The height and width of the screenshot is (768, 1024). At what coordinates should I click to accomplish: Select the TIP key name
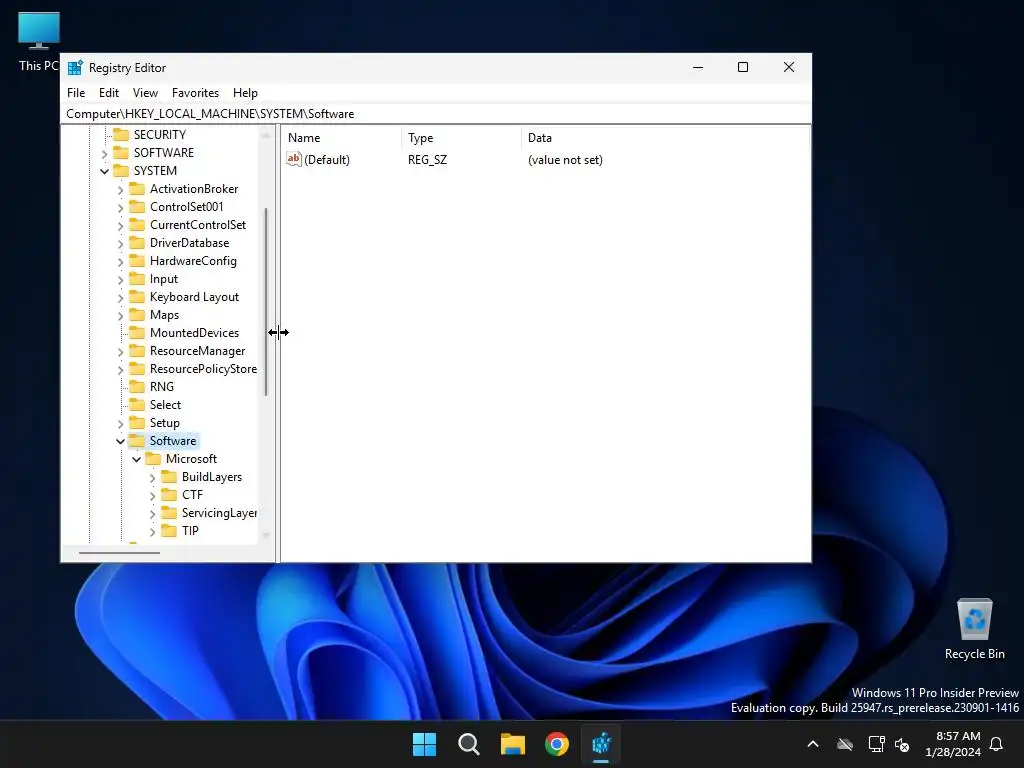pos(190,531)
